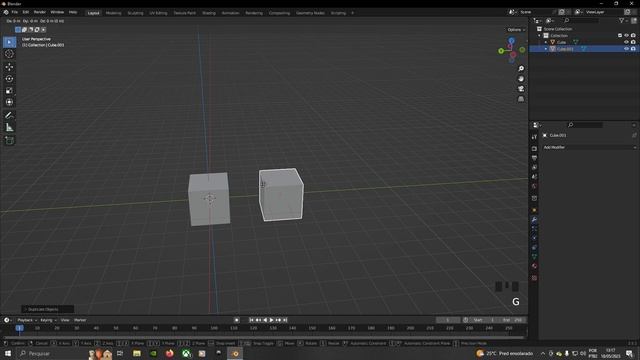
Task: Click the Blender logo menu icon
Action: (6, 12)
